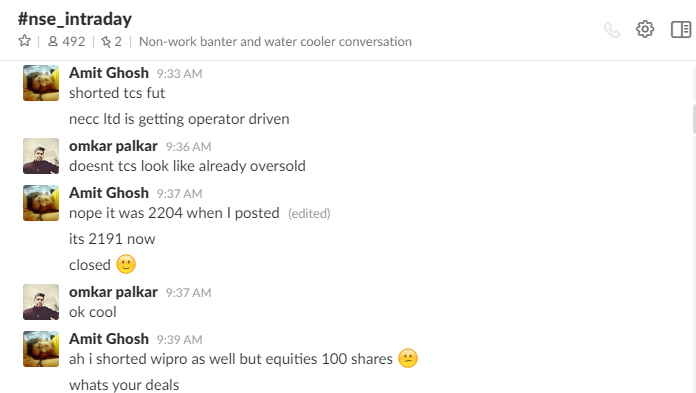
Task: Click the 9:36 AM timestamp
Action: click(x=188, y=147)
